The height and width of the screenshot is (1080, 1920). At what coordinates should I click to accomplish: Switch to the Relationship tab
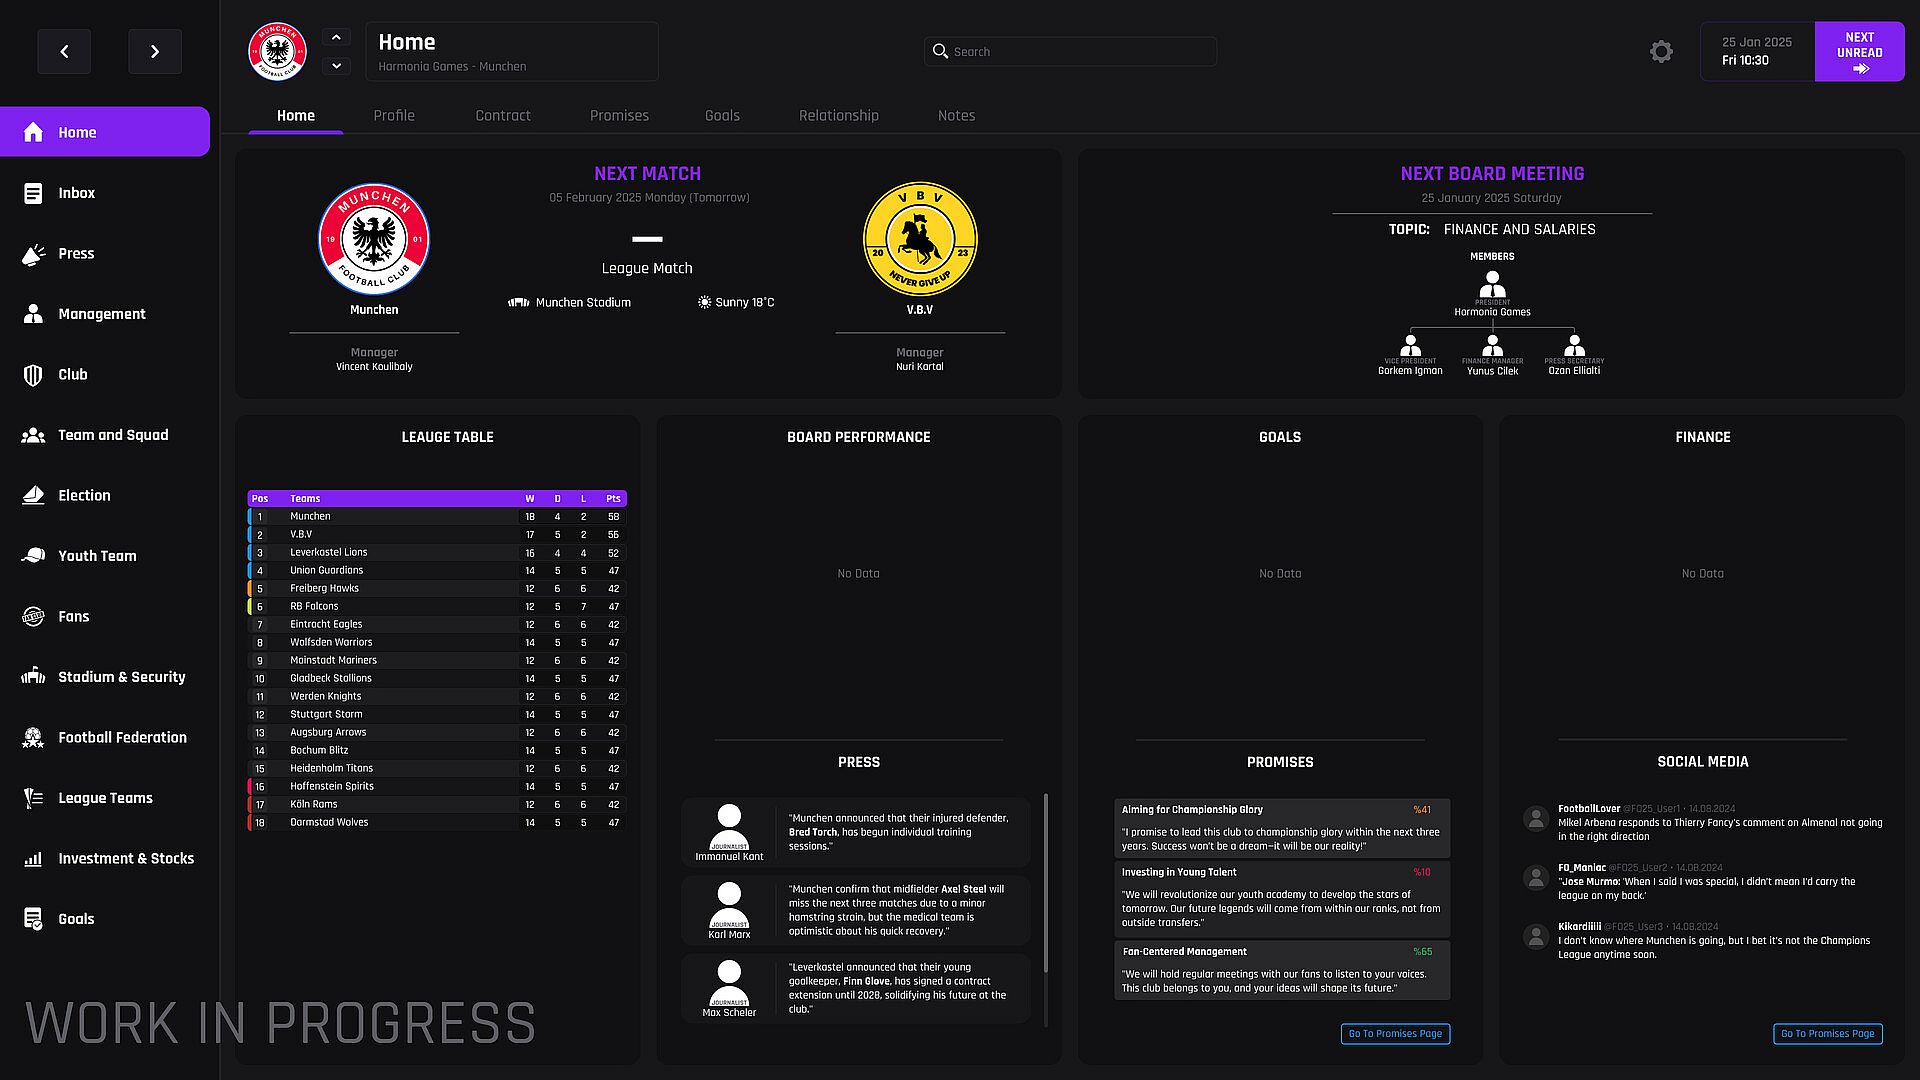[x=838, y=116]
